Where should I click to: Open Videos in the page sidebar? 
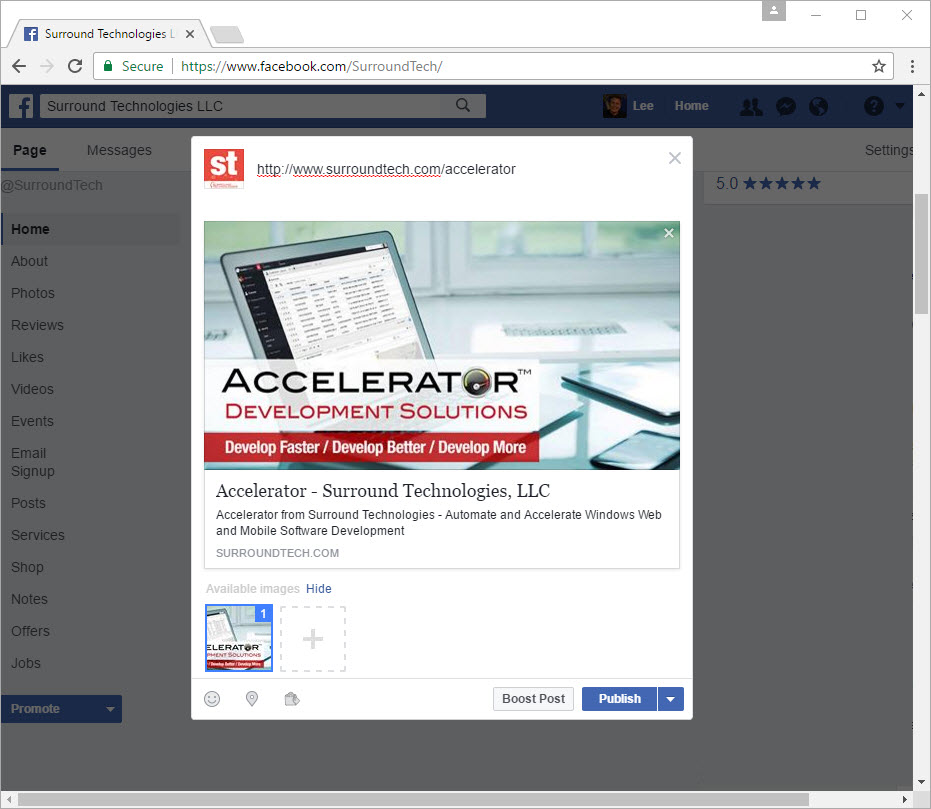32,389
